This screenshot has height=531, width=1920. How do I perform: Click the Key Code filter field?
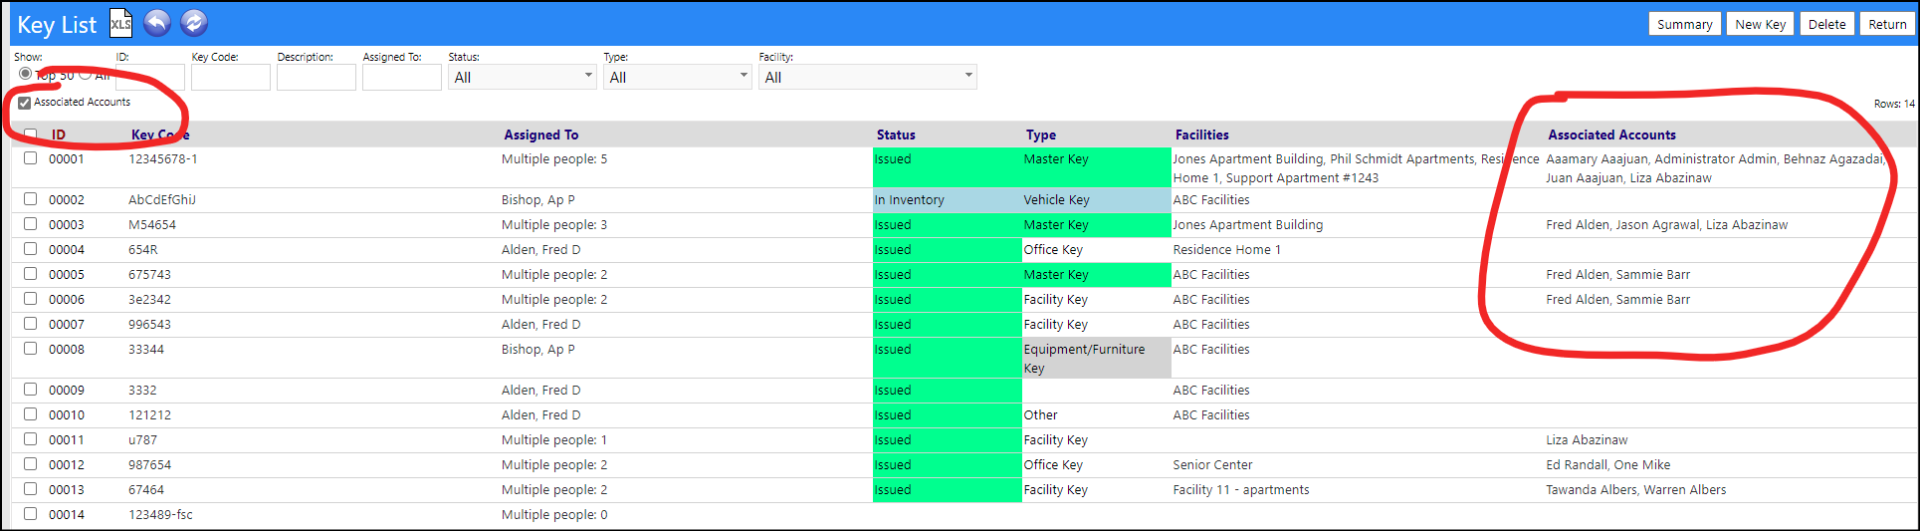231,77
